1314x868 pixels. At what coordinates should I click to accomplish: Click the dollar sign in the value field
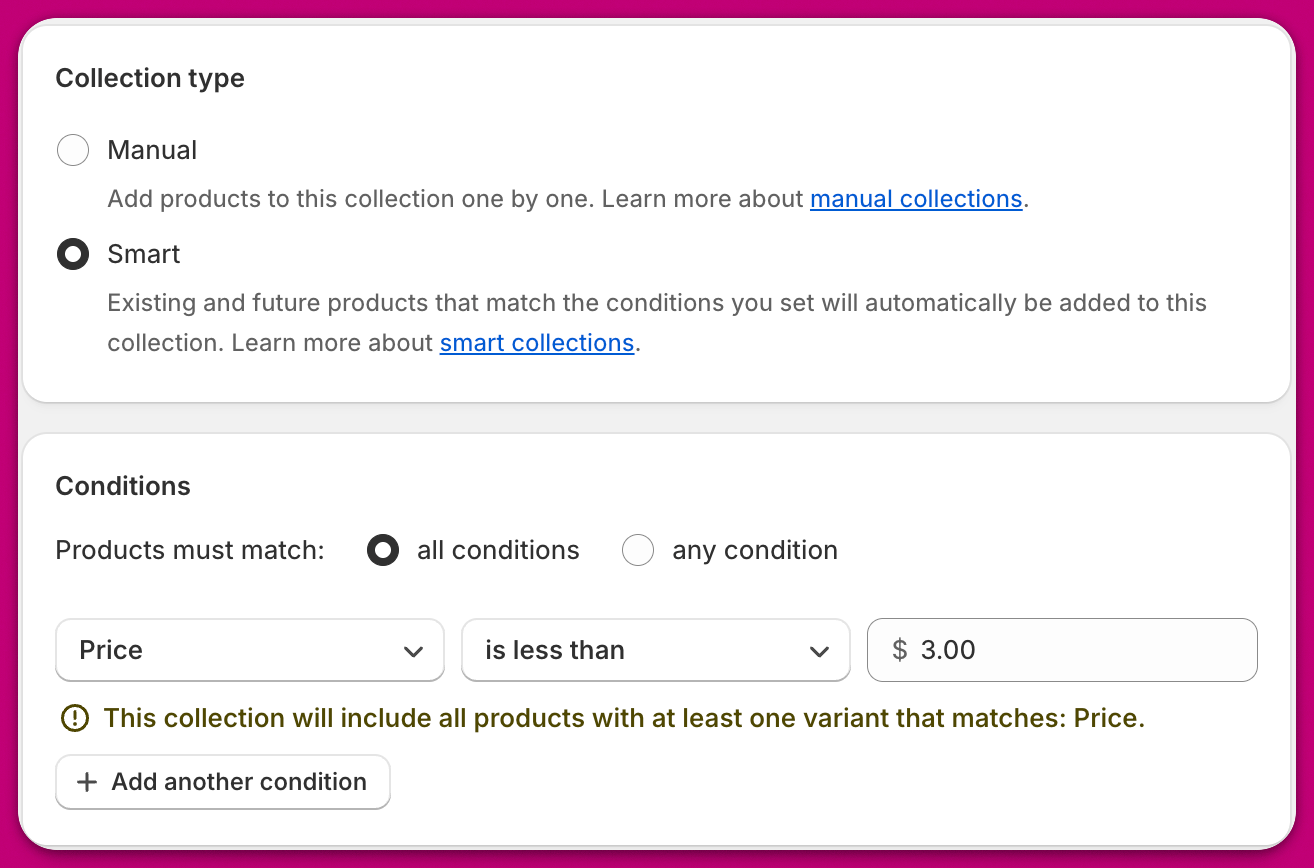point(899,650)
